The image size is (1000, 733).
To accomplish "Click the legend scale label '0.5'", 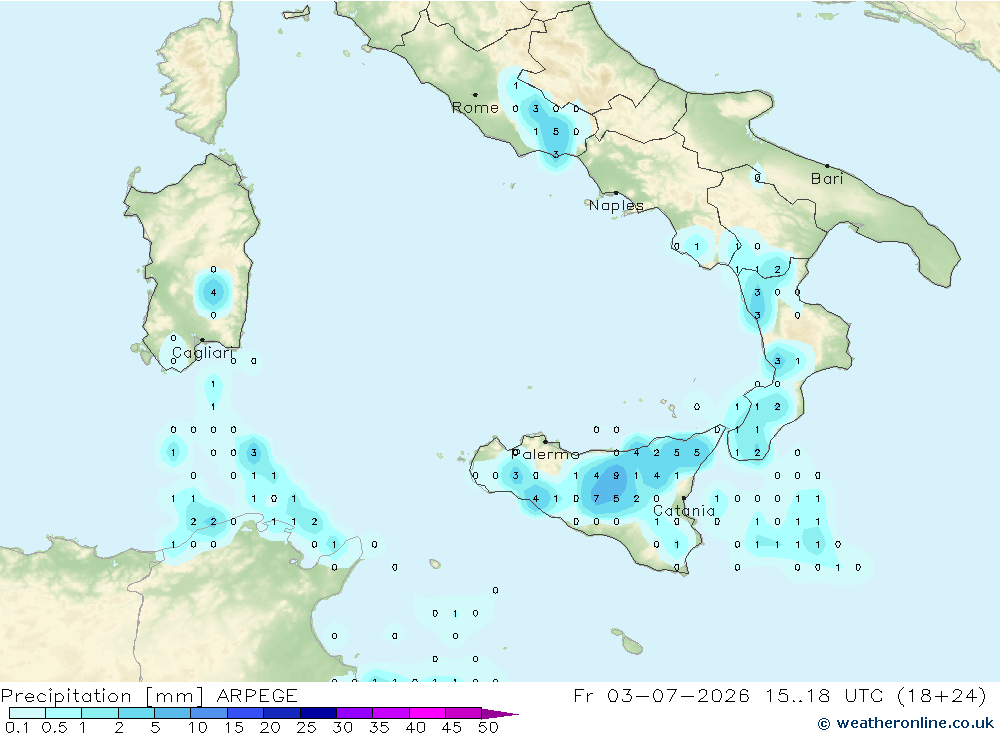I will tap(54, 727).
